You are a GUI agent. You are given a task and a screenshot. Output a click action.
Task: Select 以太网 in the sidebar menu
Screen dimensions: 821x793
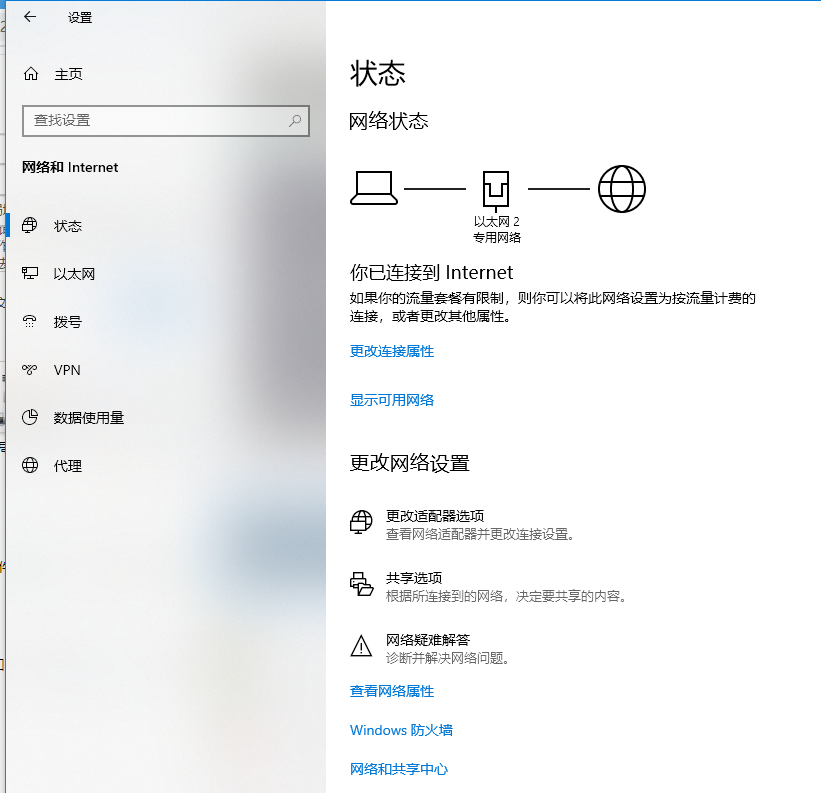click(74, 274)
